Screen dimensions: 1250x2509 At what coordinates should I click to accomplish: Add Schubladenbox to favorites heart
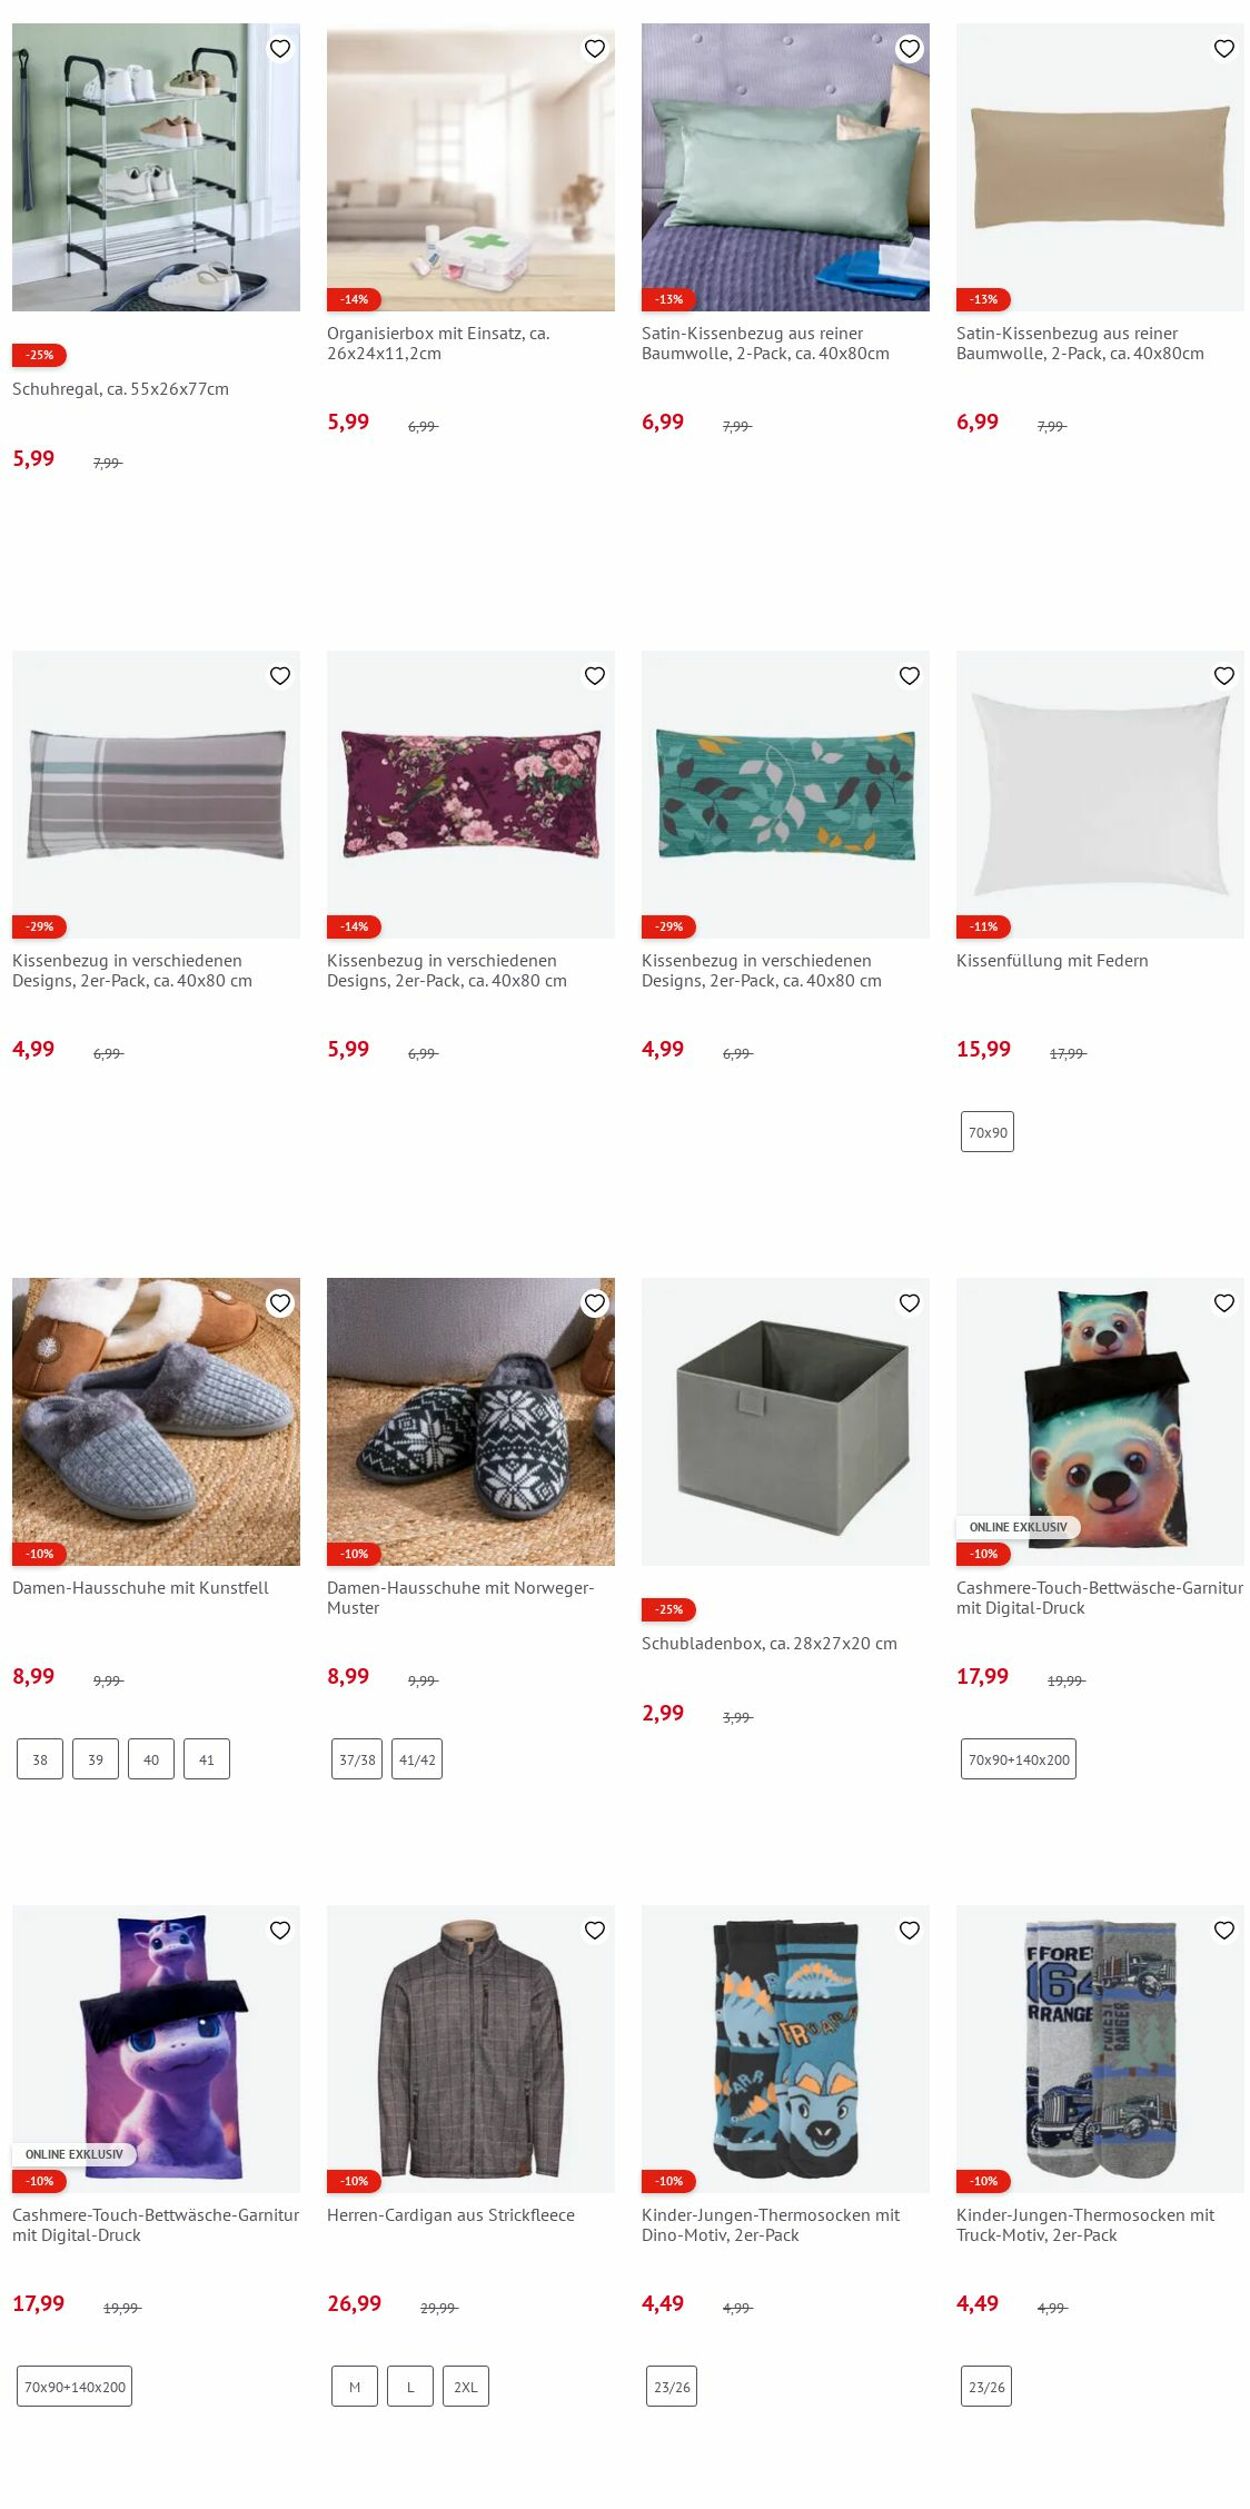(x=909, y=1303)
